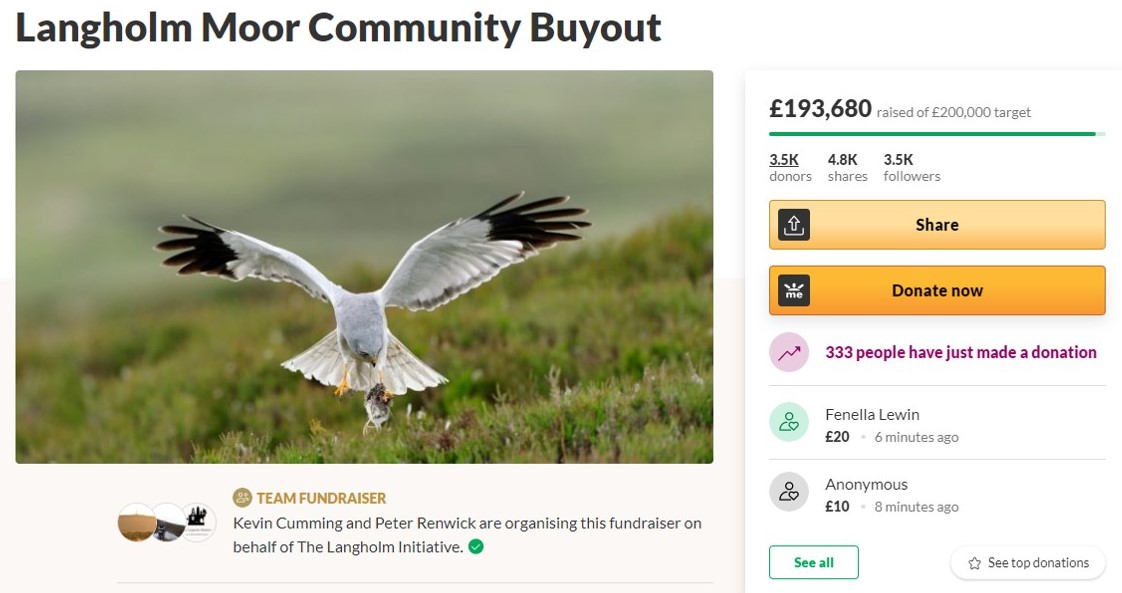This screenshot has width=1122, height=593.
Task: Click the Langholm Moor Community Buyout heading
Action: pyautogui.click(x=338, y=27)
